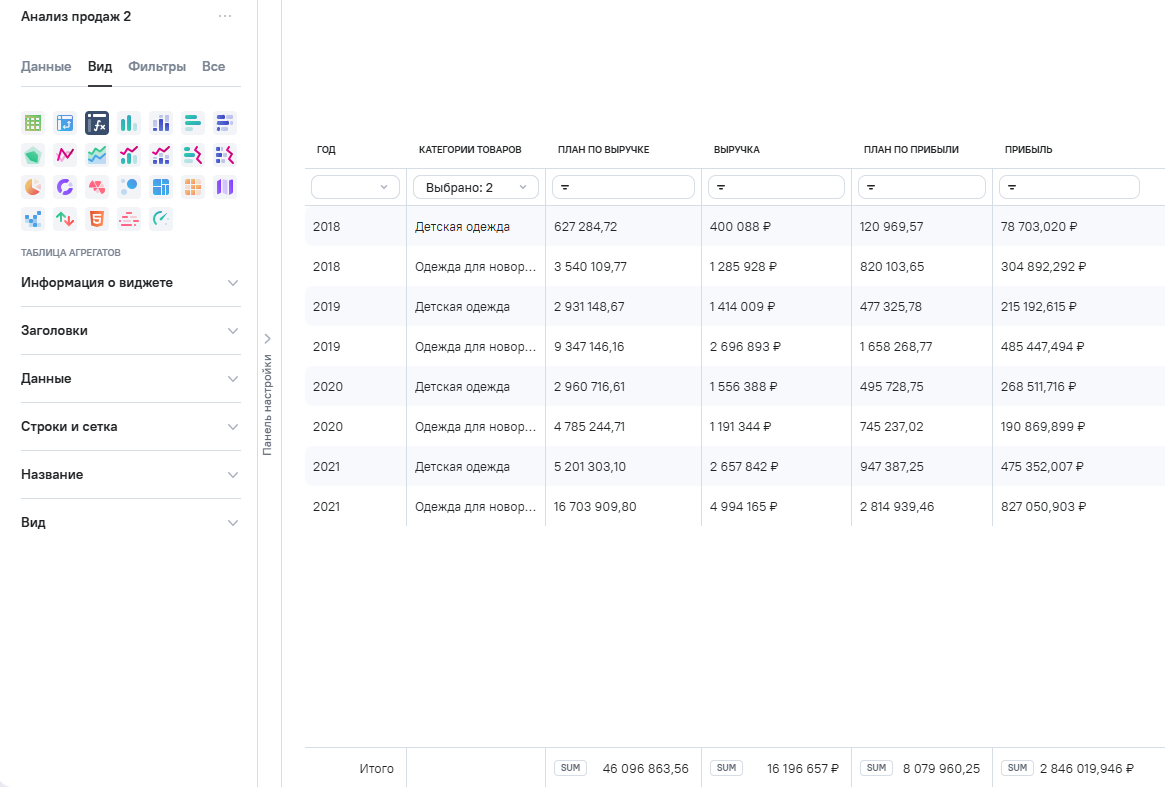1165x787 pixels.
Task: Expand the Заголовки settings section
Action: click(x=130, y=331)
